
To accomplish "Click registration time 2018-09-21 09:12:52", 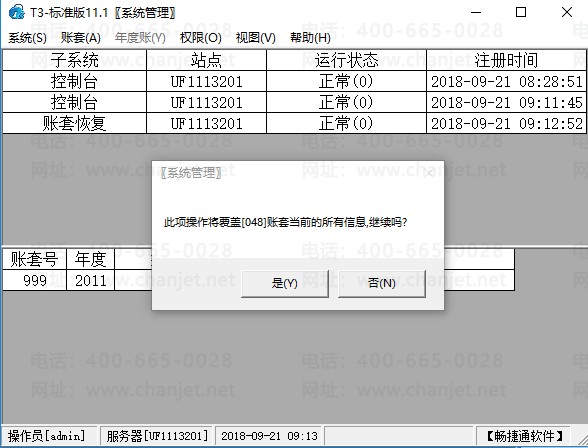I will [x=506, y=123].
